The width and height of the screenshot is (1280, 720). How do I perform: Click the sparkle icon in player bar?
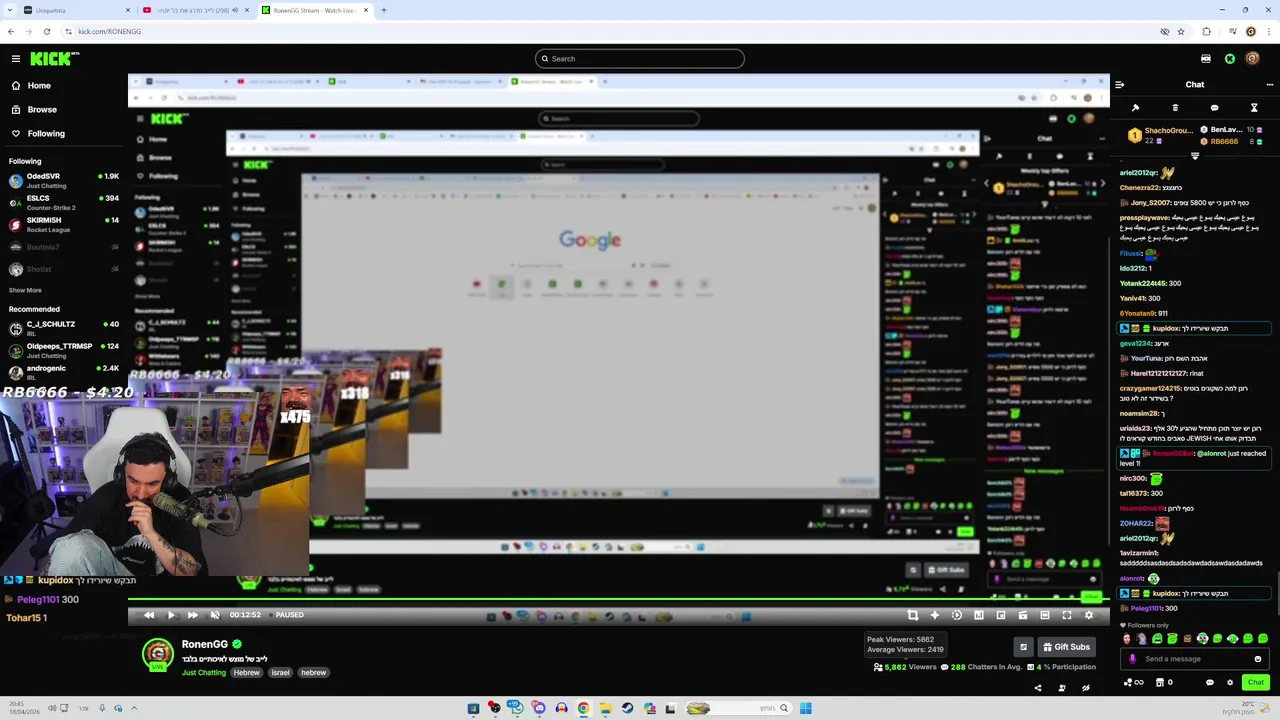935,615
